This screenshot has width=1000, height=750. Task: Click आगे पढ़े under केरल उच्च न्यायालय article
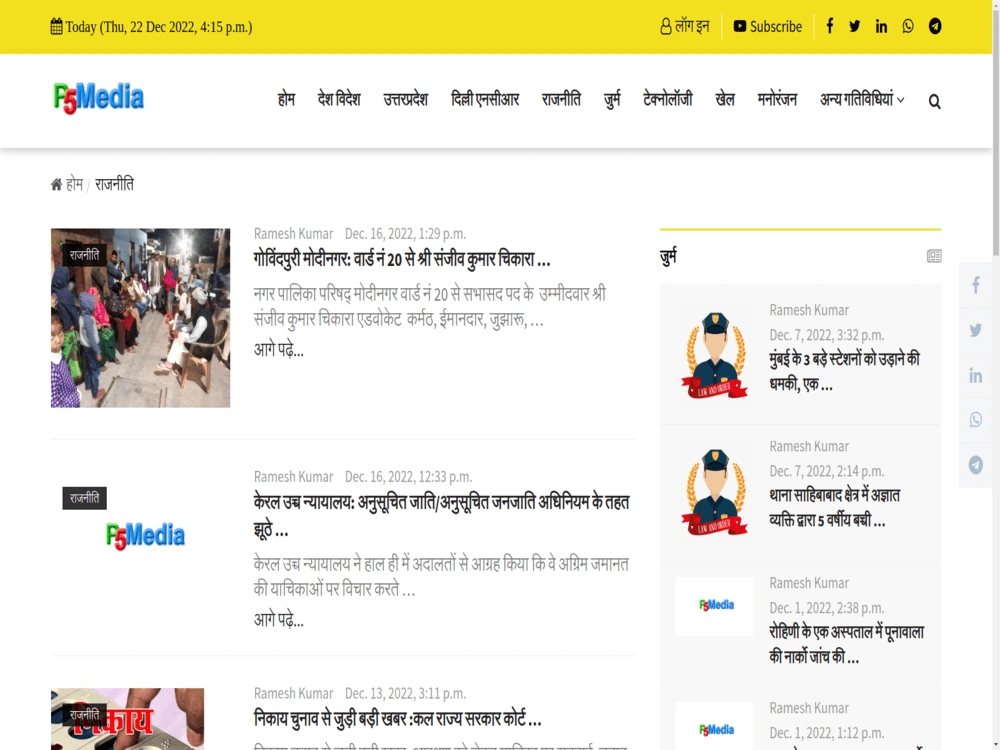coord(279,620)
